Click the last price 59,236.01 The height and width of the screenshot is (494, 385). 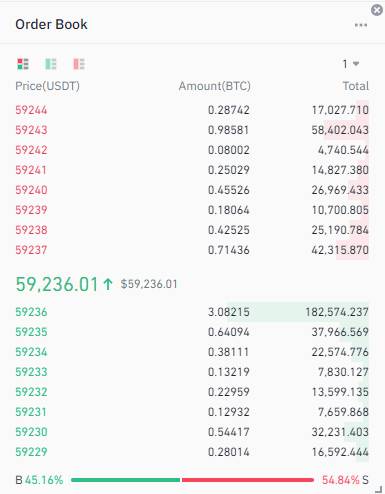[x=57, y=284]
